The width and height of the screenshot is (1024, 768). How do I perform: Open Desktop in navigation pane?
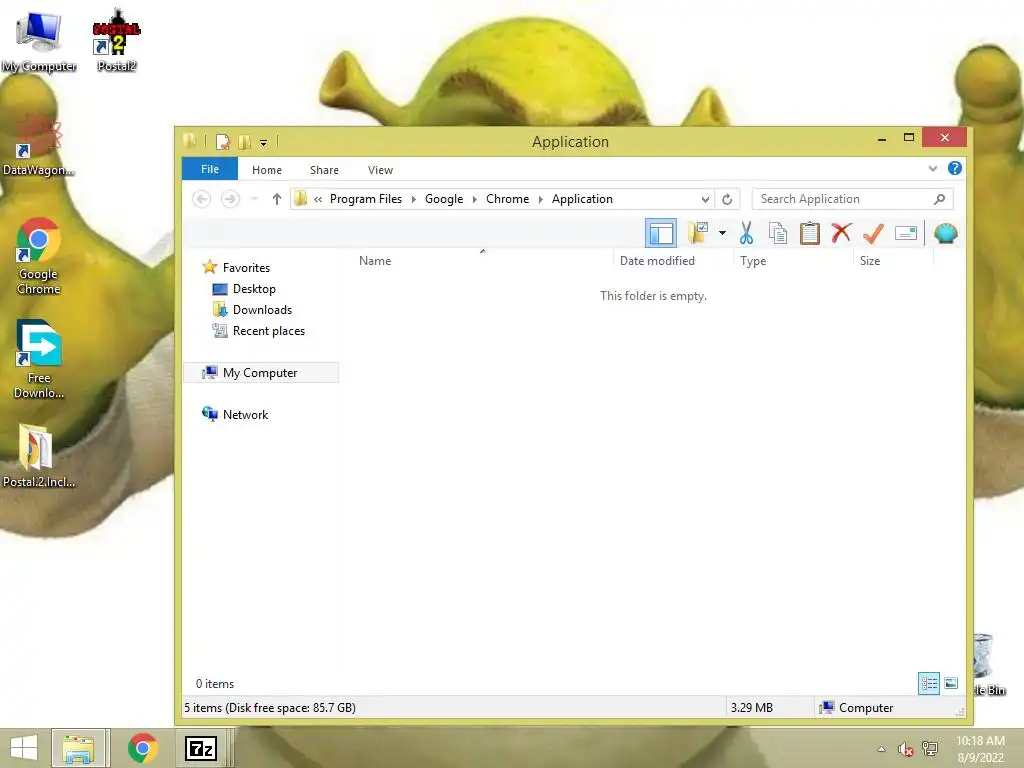254,289
